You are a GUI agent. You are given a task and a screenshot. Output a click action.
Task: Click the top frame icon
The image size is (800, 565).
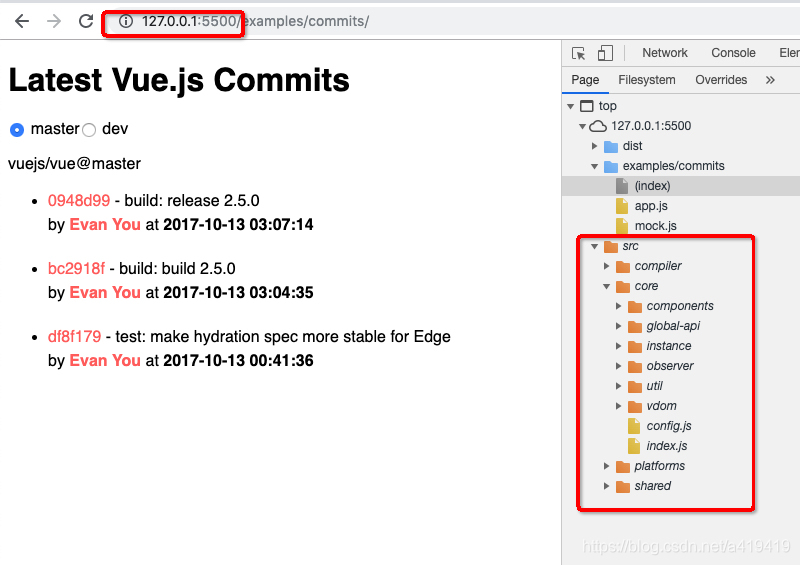click(x=587, y=106)
